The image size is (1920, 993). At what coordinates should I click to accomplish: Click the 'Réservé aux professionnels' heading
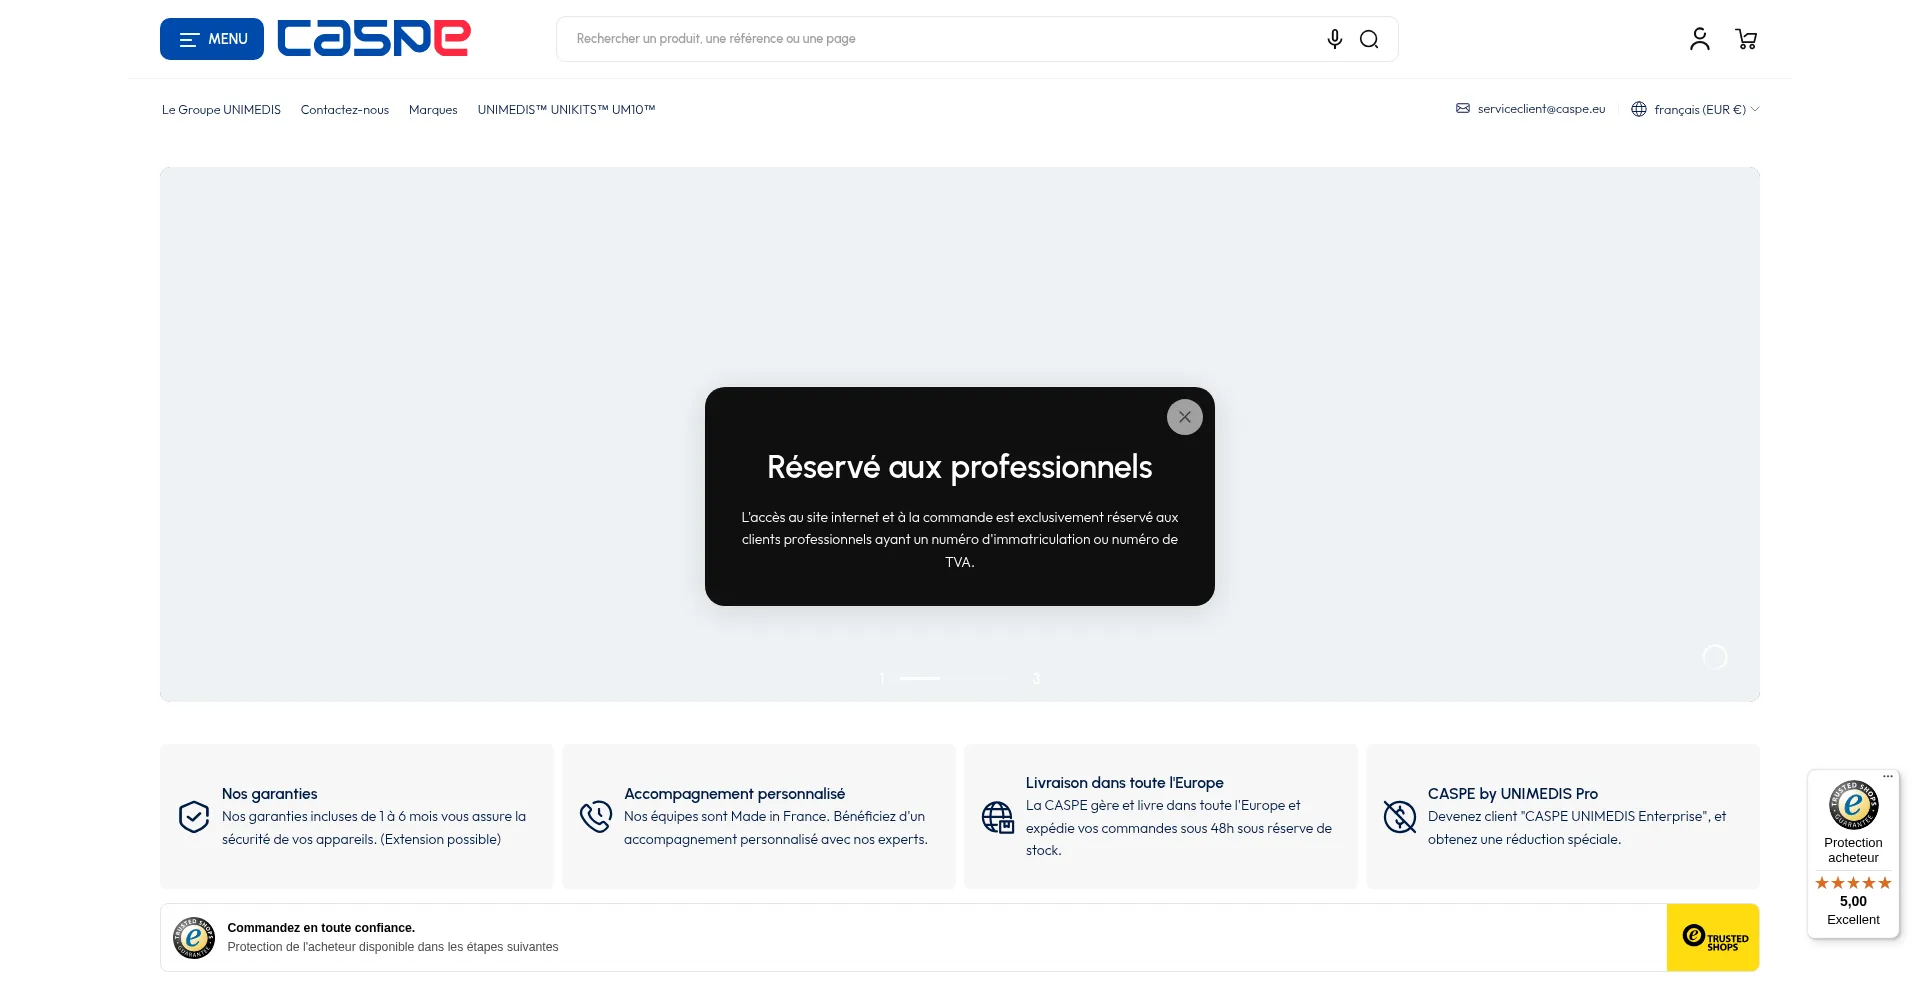960,467
